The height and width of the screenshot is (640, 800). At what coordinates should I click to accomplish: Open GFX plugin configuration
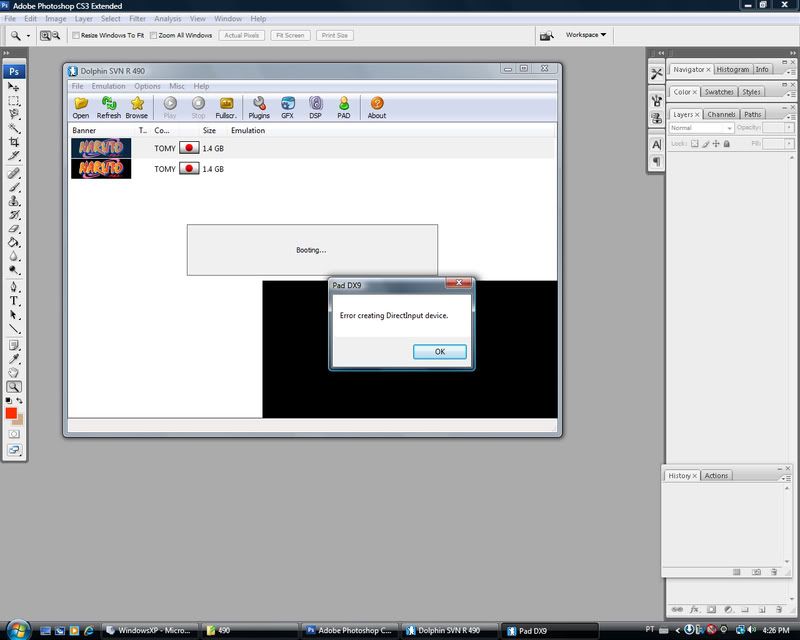coord(287,108)
